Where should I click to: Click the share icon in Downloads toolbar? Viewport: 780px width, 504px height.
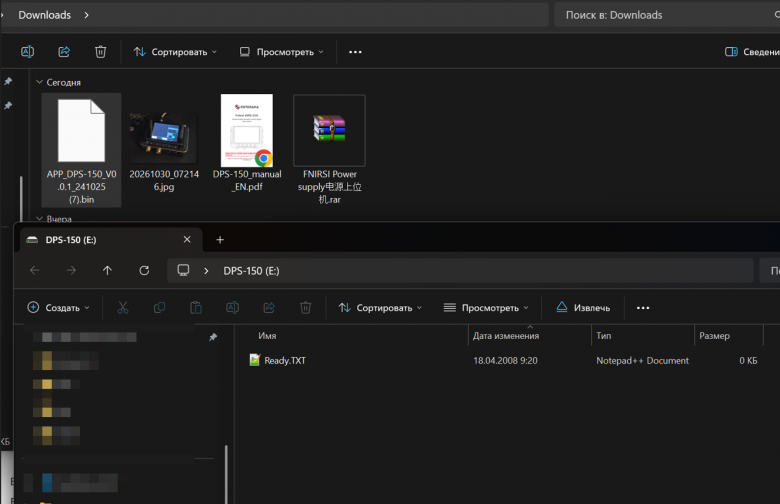tap(64, 52)
